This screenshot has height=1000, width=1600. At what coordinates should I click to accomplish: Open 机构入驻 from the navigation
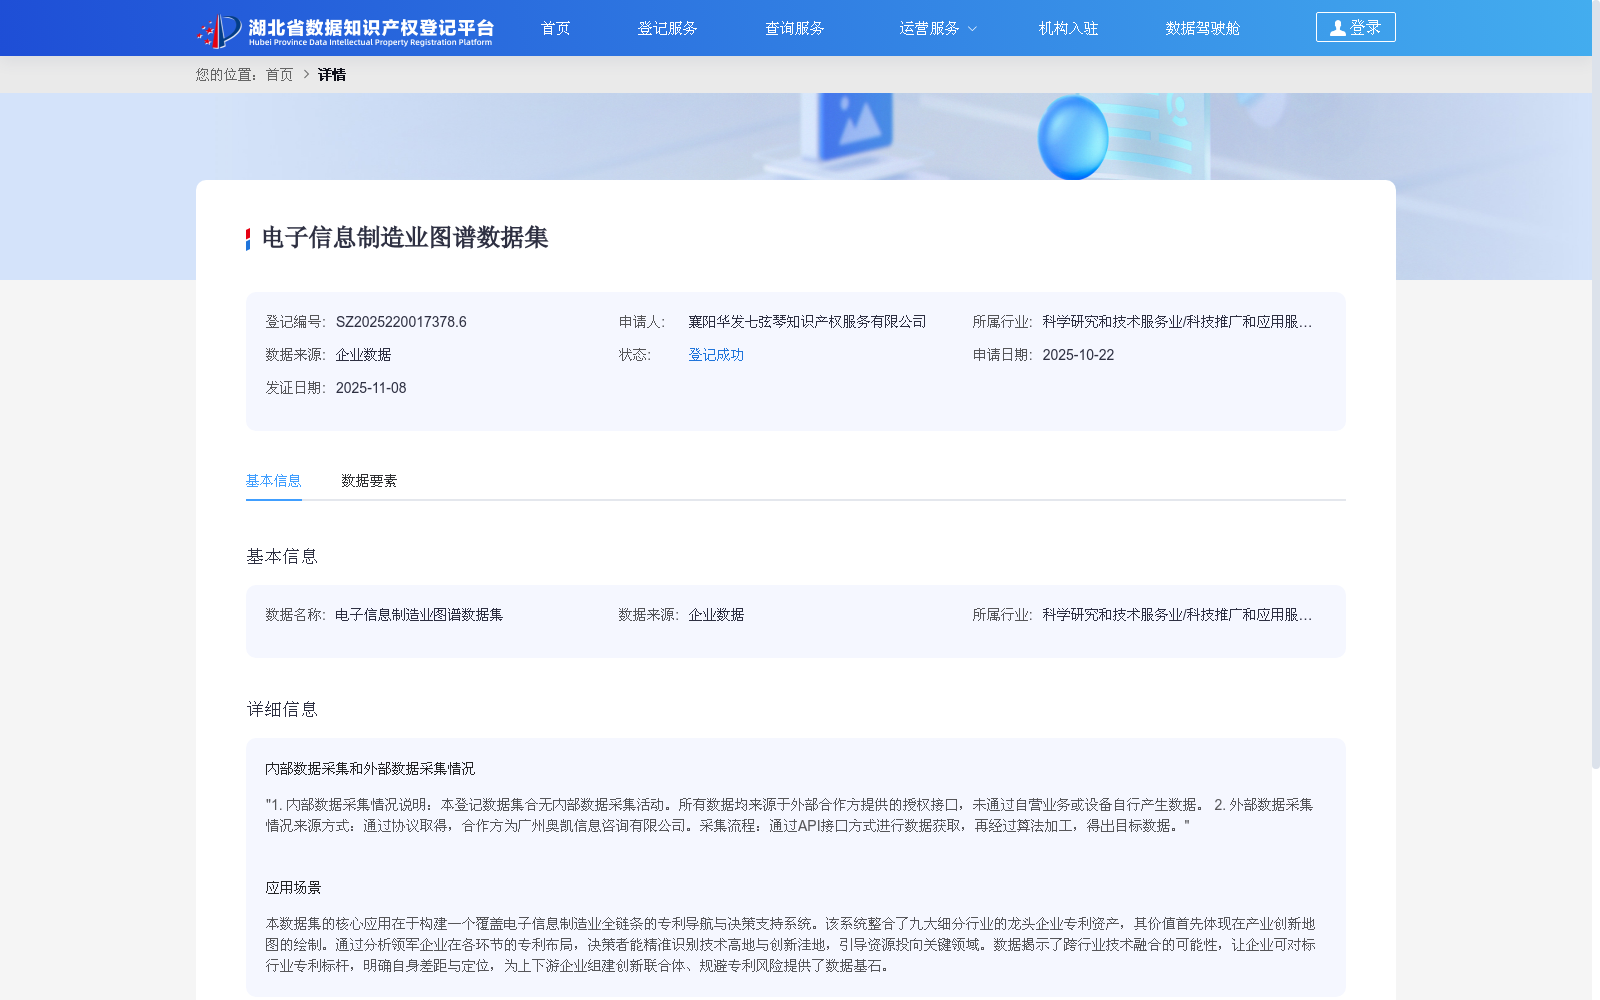click(1067, 28)
